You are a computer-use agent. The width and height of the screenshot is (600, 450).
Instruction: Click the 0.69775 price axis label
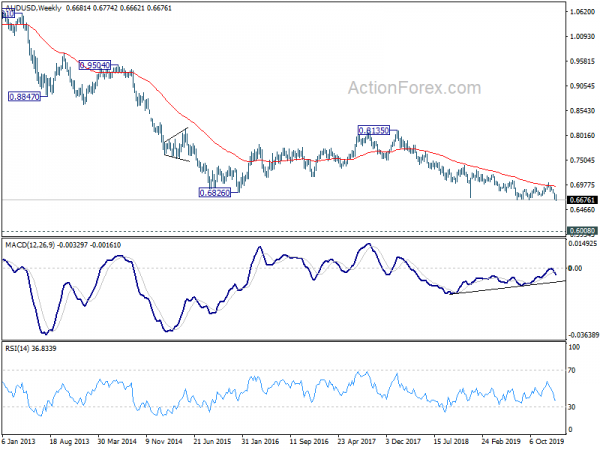(x=582, y=185)
